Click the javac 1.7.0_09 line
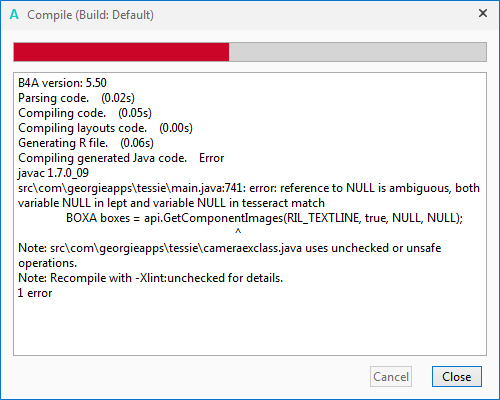Image resolution: width=500 pixels, height=400 pixels. click(x=53, y=173)
